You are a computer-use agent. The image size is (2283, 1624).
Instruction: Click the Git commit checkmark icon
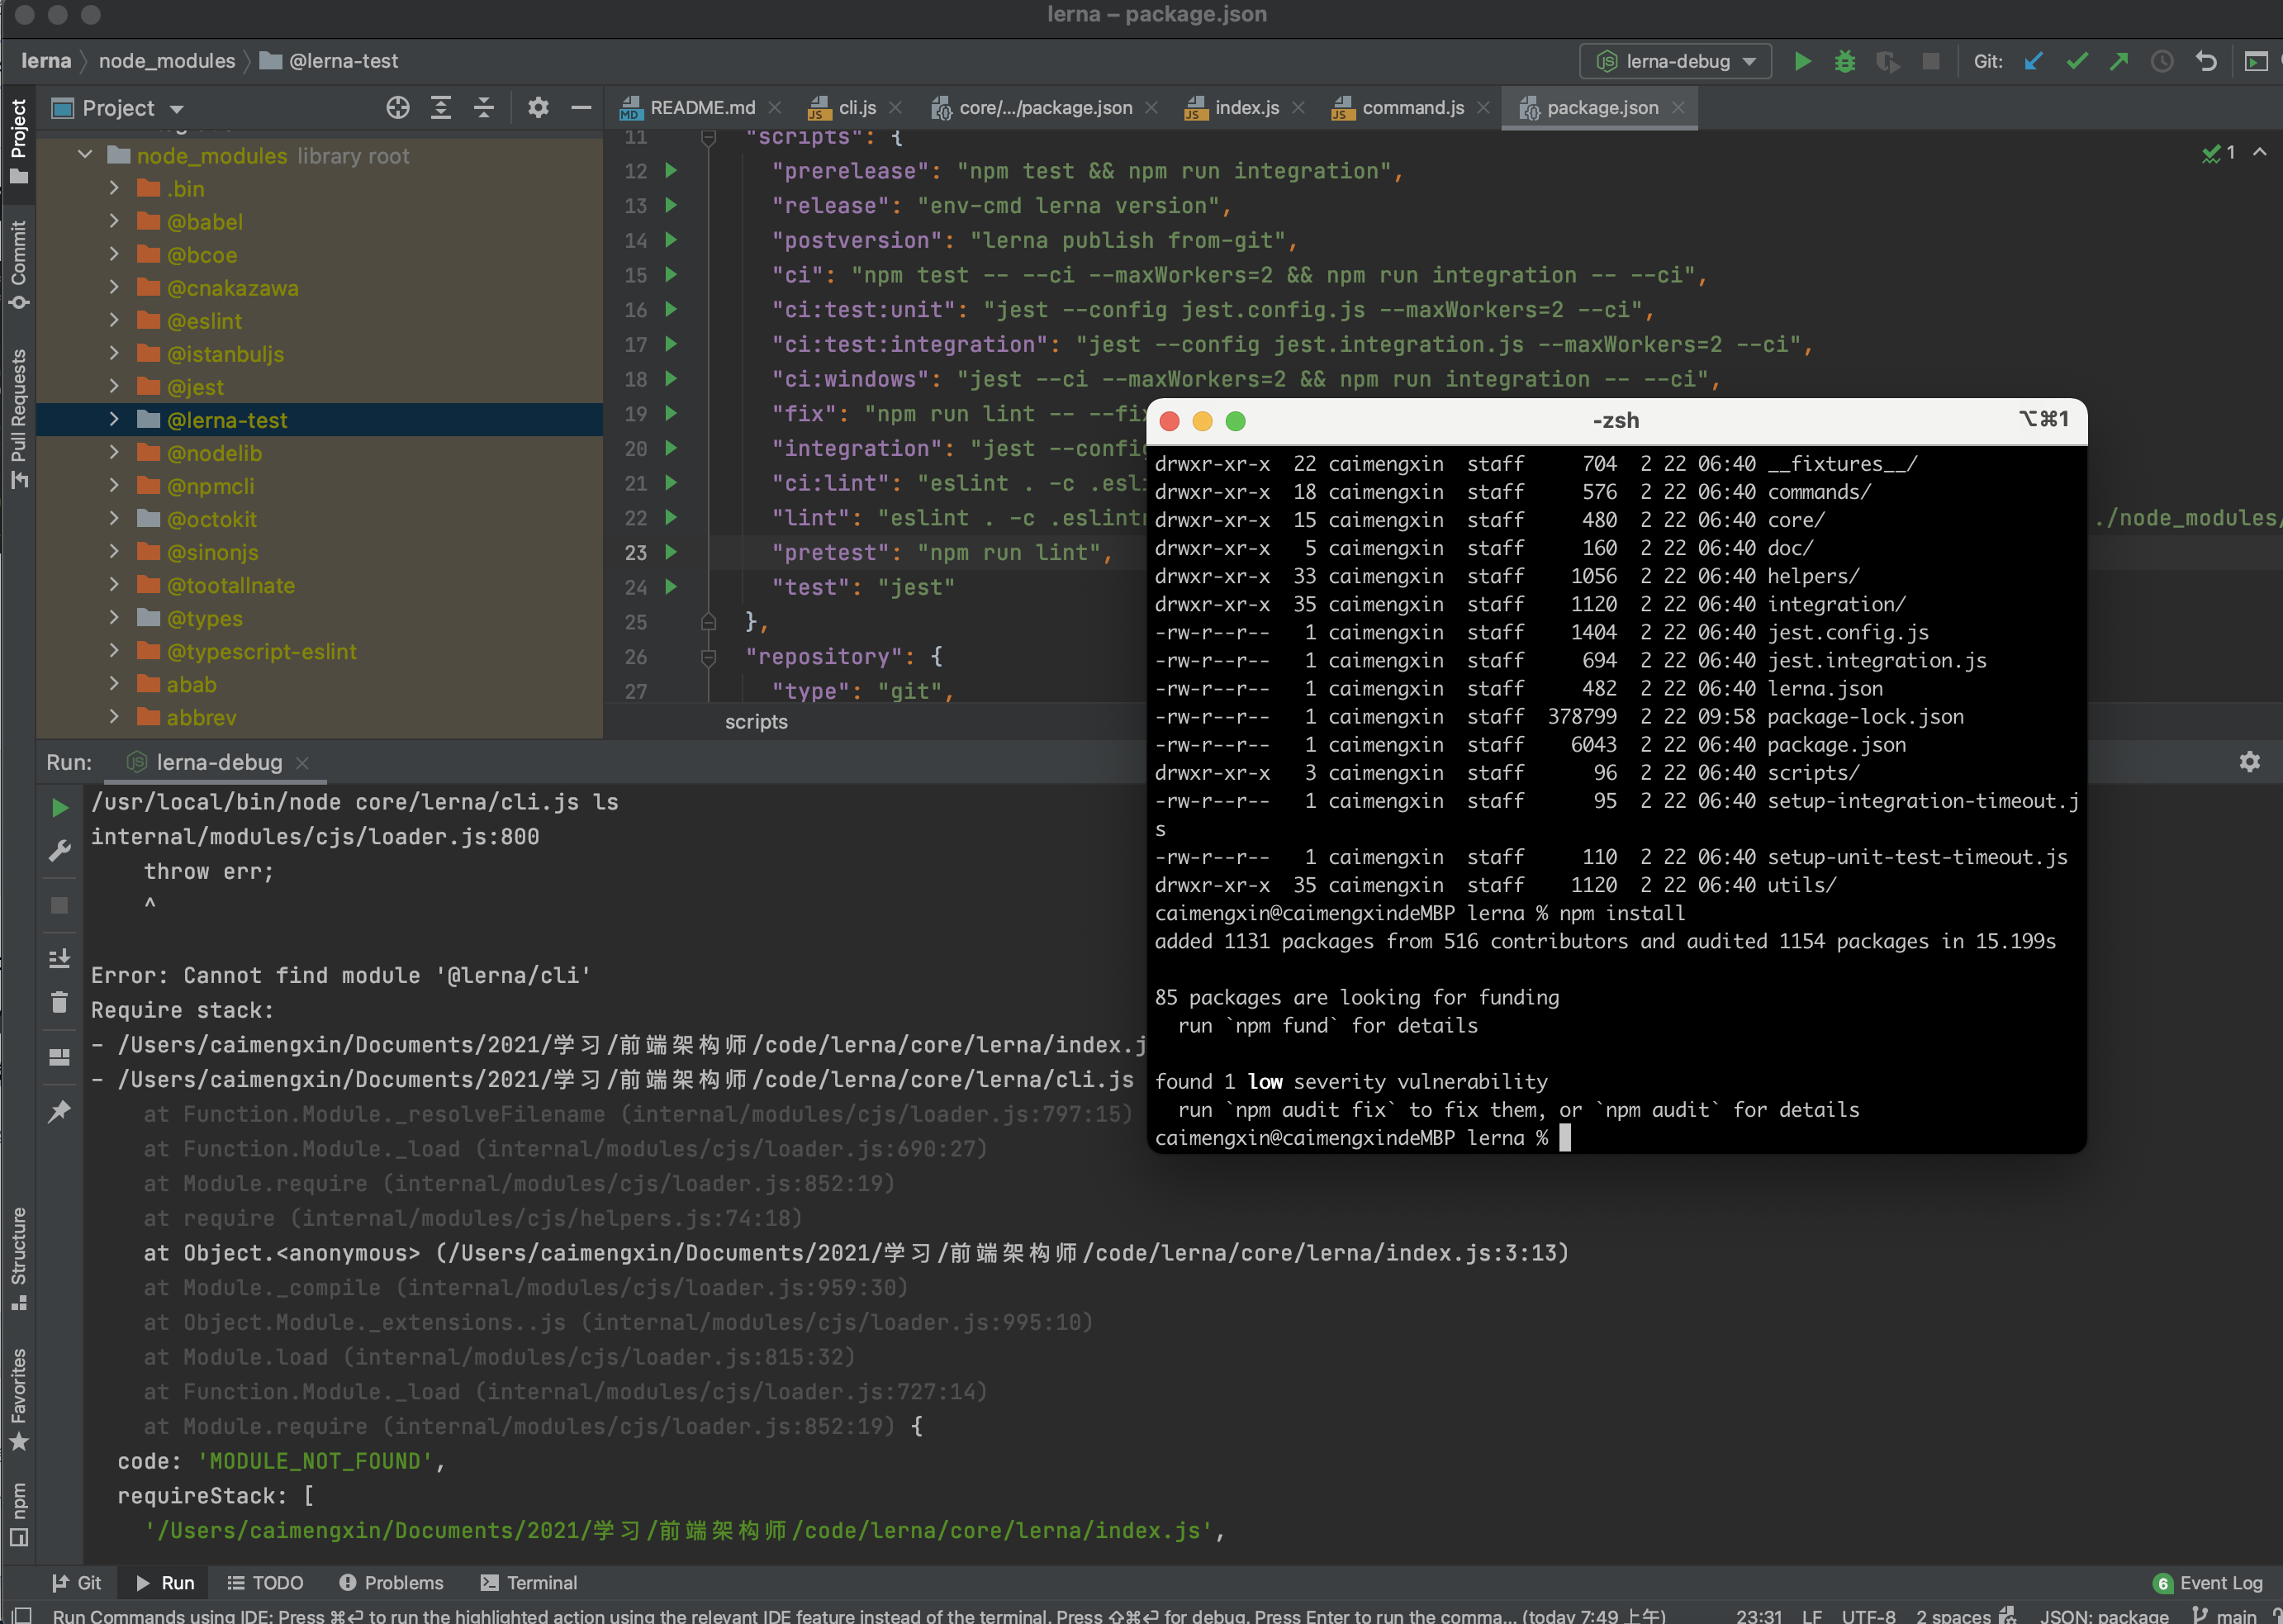pos(2077,61)
